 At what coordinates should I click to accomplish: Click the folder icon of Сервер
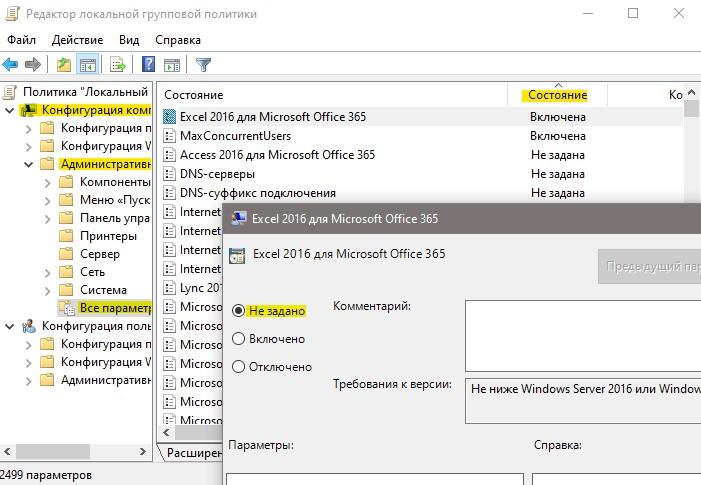66,254
